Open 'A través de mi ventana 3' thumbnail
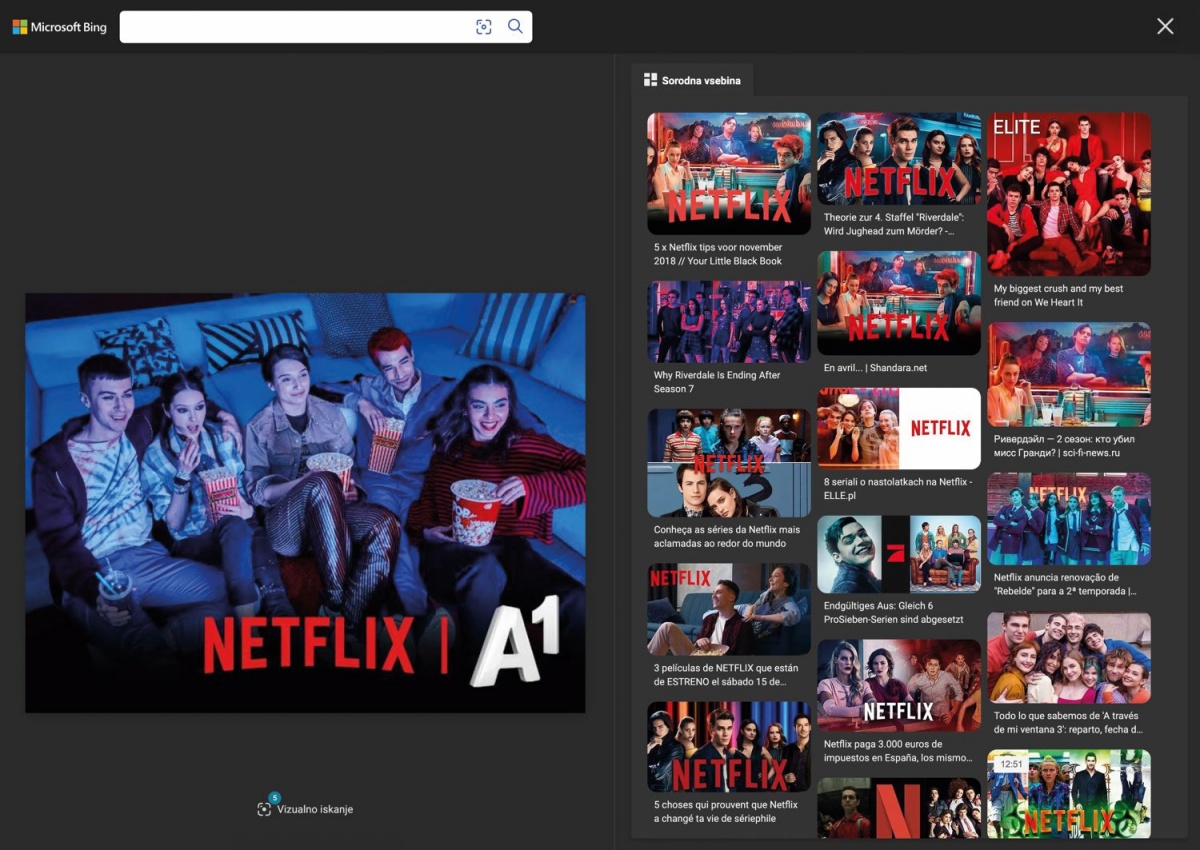 [1069, 658]
